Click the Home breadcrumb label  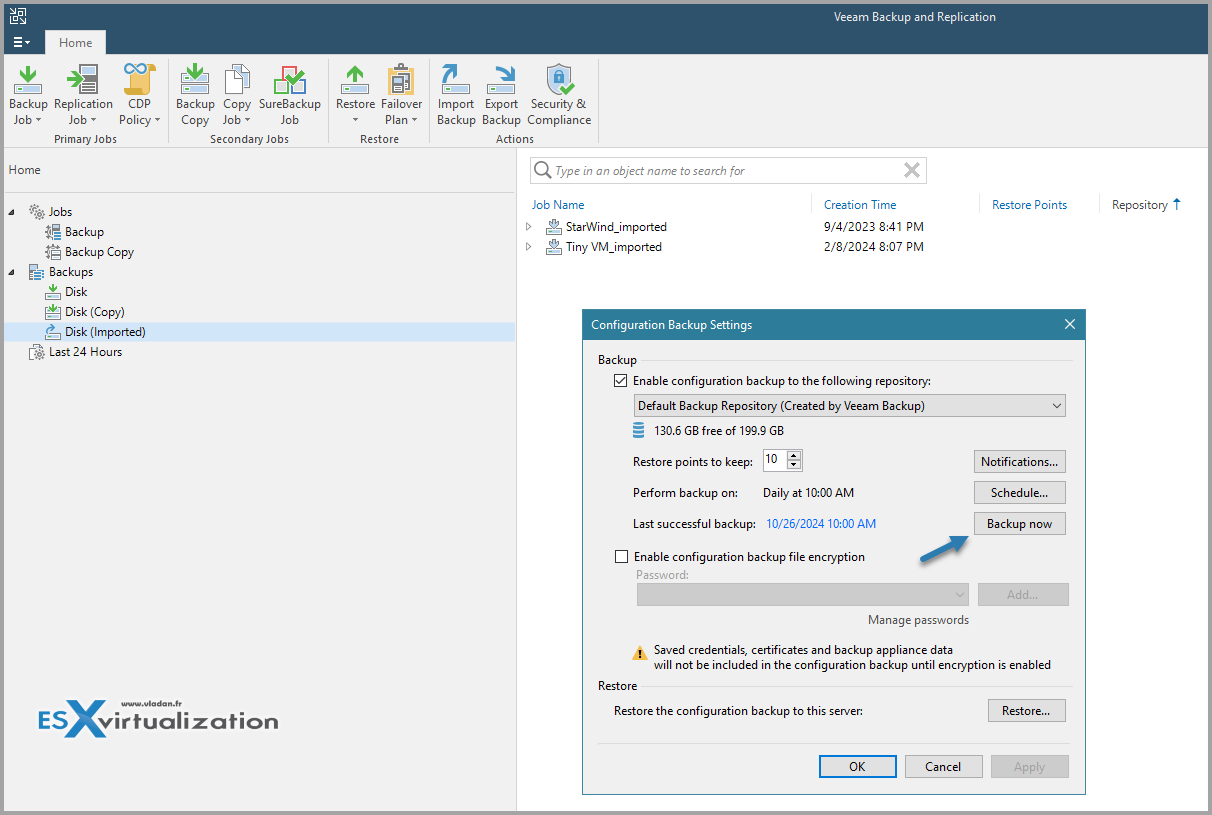(x=25, y=170)
